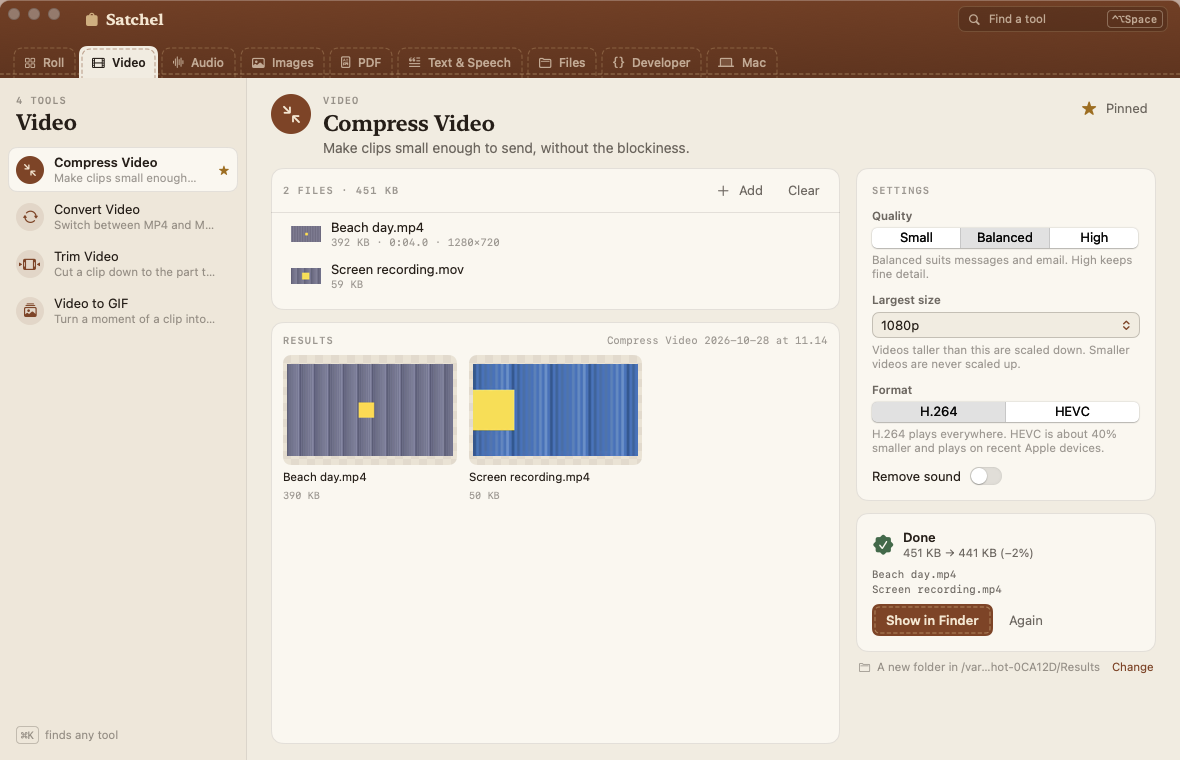
Task: Click the Video to GIF sidebar icon
Action: point(30,311)
